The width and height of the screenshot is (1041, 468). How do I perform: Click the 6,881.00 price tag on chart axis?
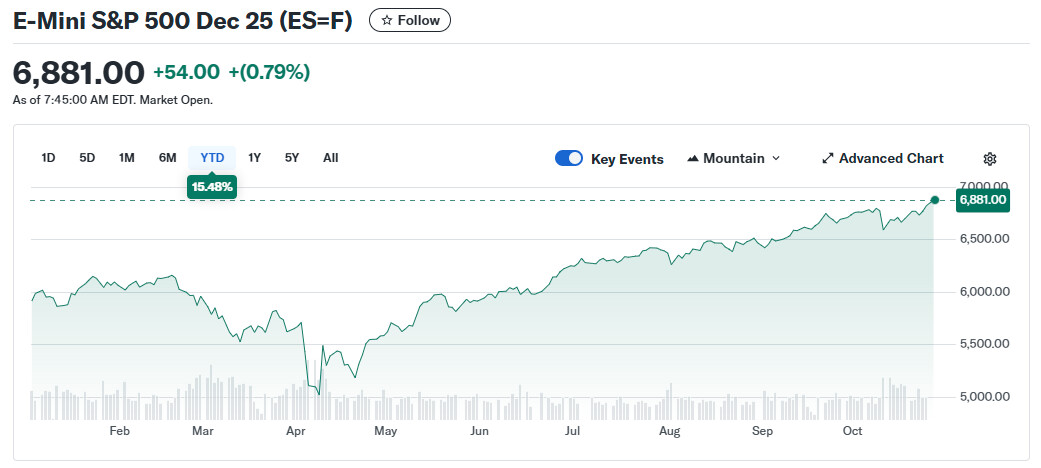point(982,200)
